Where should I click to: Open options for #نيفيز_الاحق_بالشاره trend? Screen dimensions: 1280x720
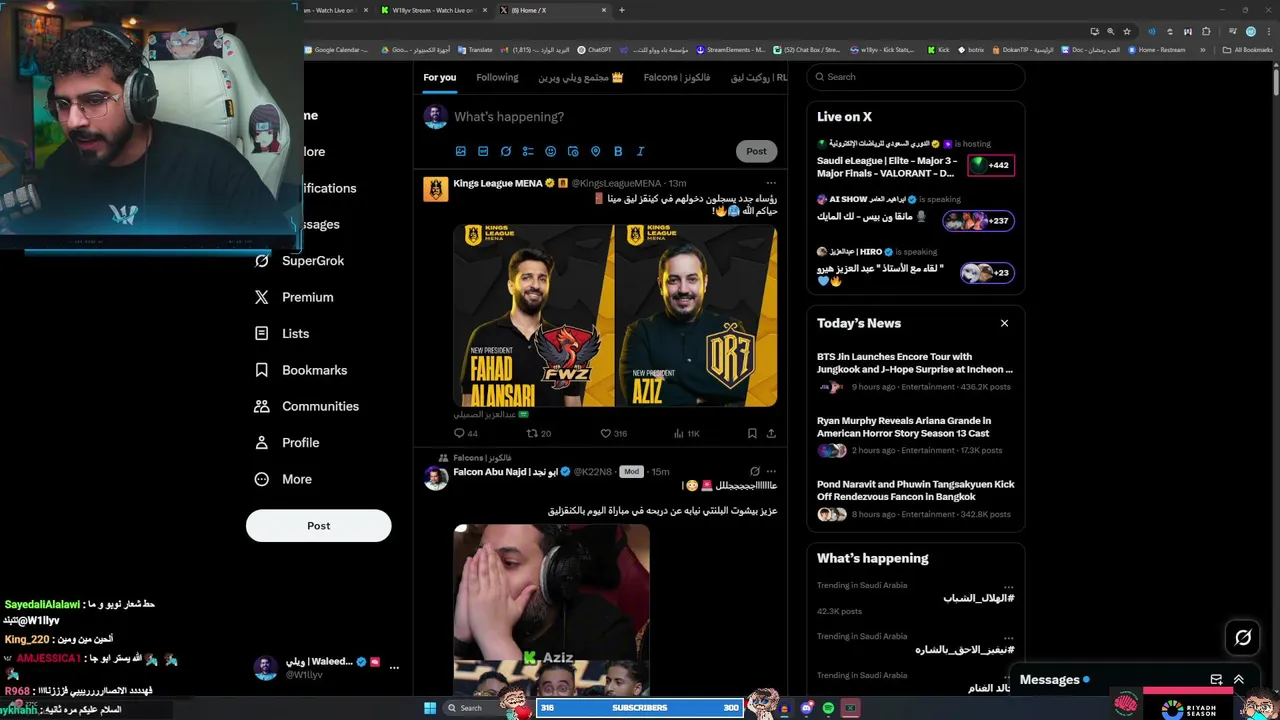pos(1008,637)
